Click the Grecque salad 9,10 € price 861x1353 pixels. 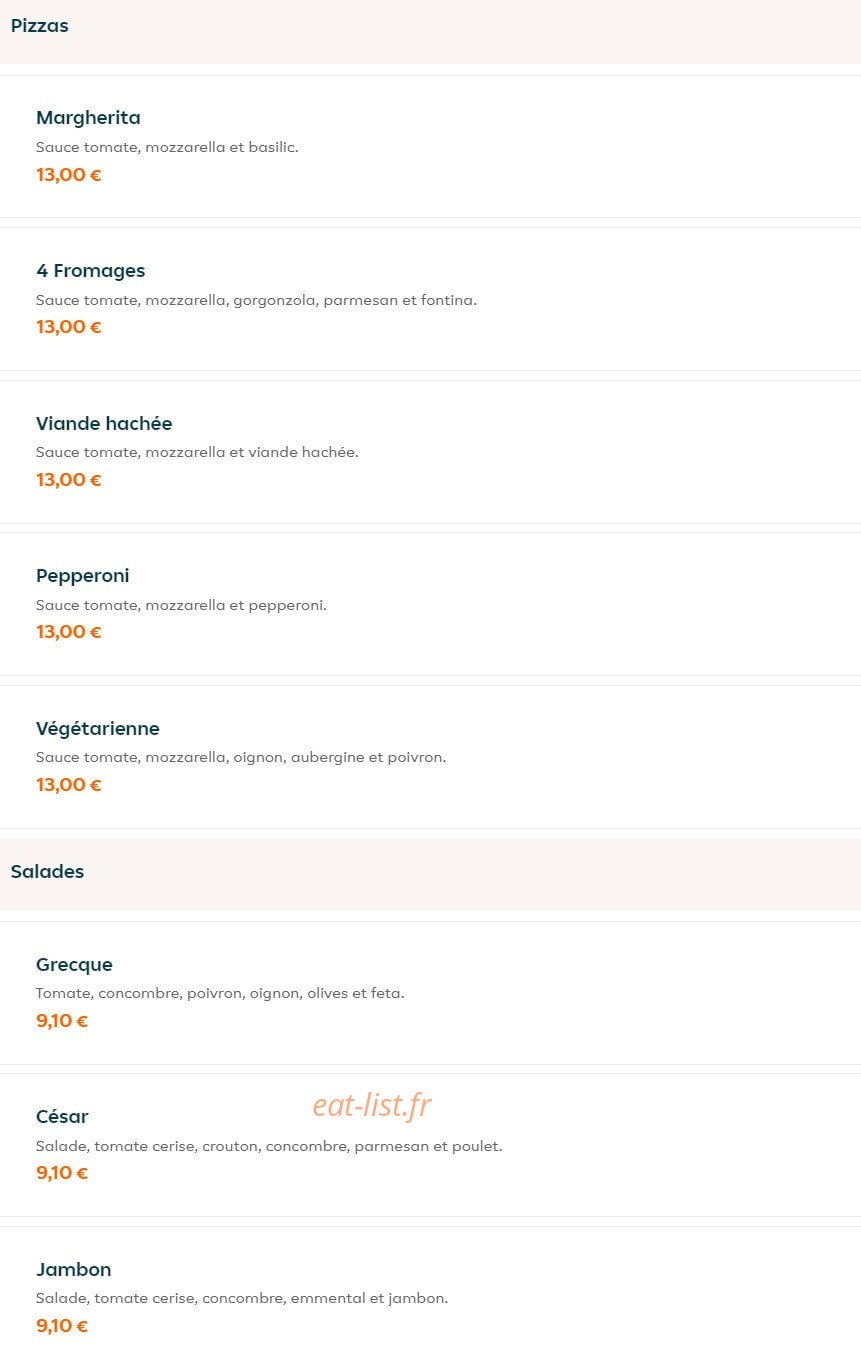pyautogui.click(x=62, y=1021)
